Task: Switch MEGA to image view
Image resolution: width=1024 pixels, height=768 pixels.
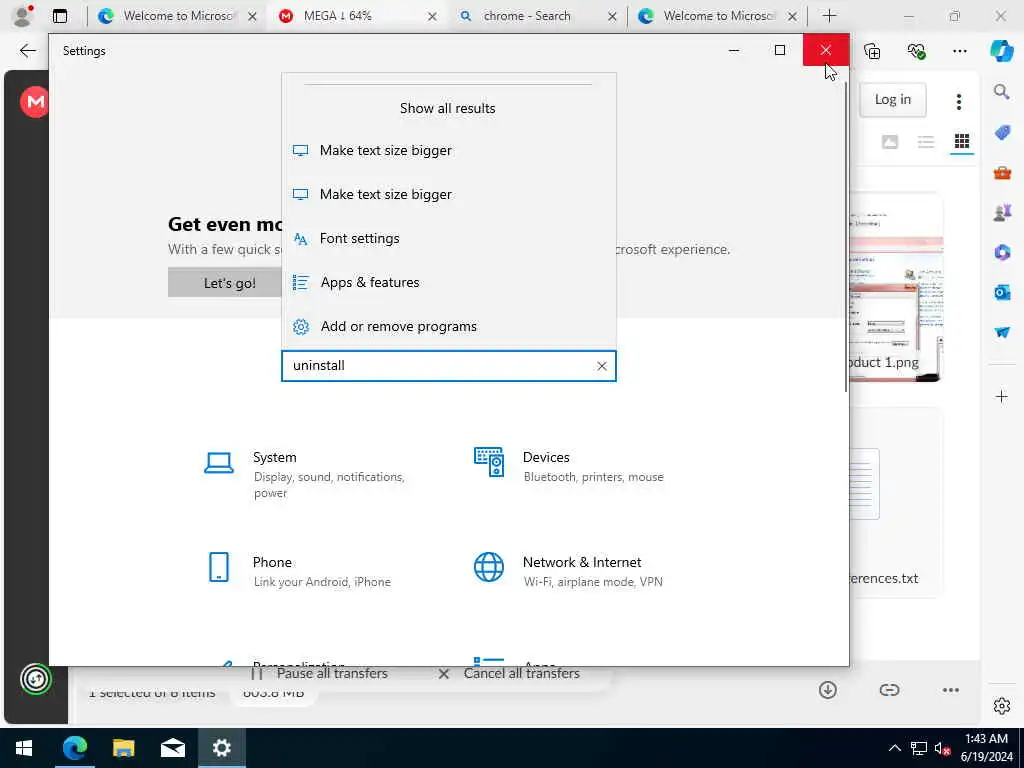Action: [889, 142]
